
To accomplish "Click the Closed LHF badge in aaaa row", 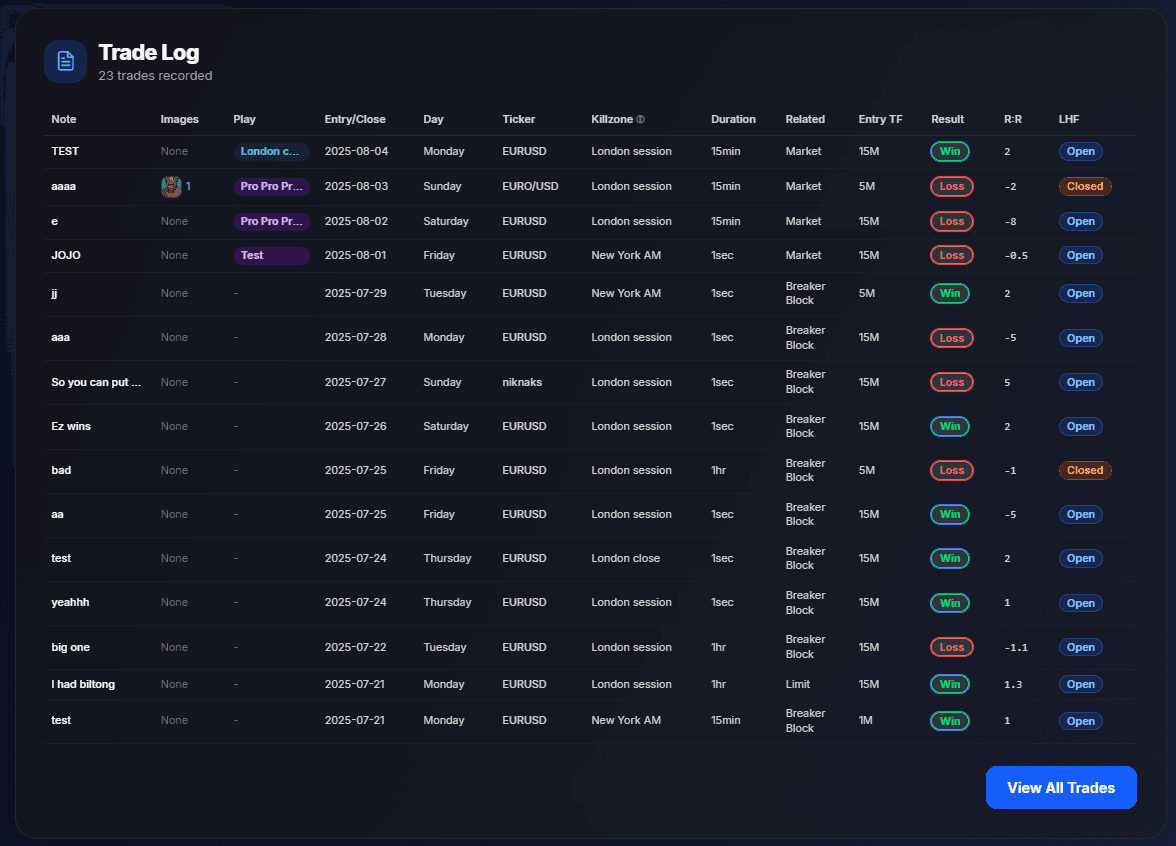I will point(1085,186).
